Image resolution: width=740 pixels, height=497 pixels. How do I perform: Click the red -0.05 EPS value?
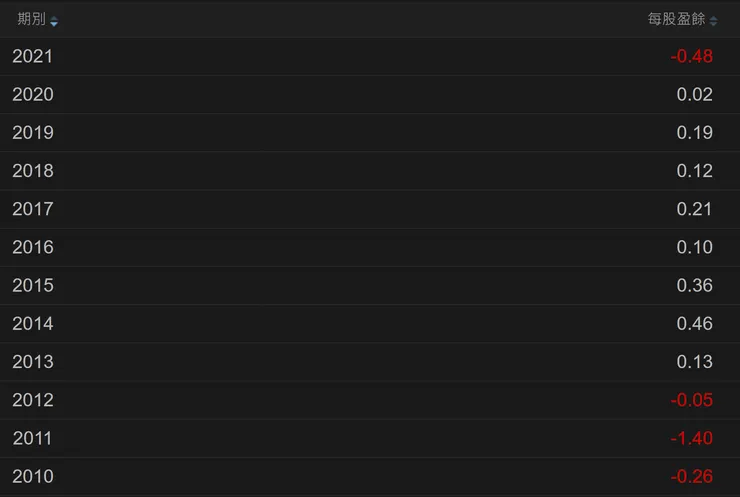(x=692, y=400)
